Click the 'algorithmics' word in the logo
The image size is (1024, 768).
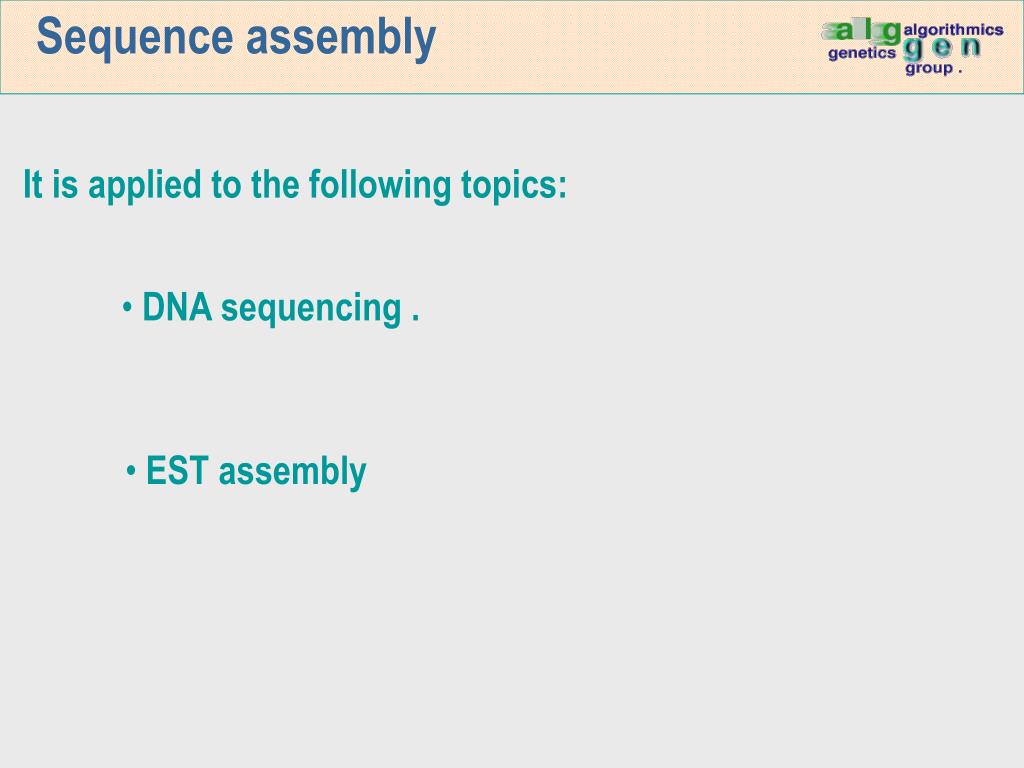click(953, 29)
